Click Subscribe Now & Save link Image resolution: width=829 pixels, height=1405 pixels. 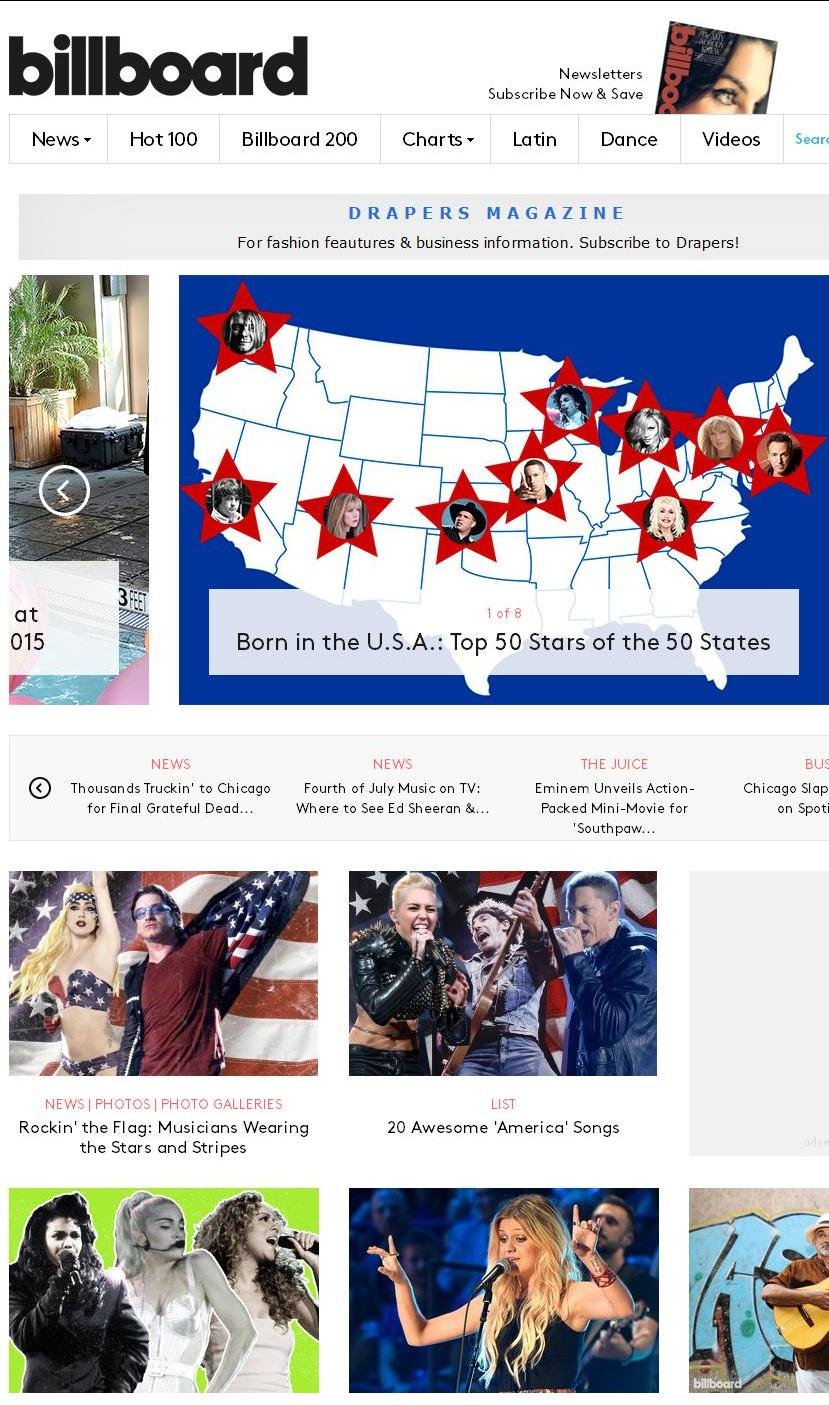565,94
